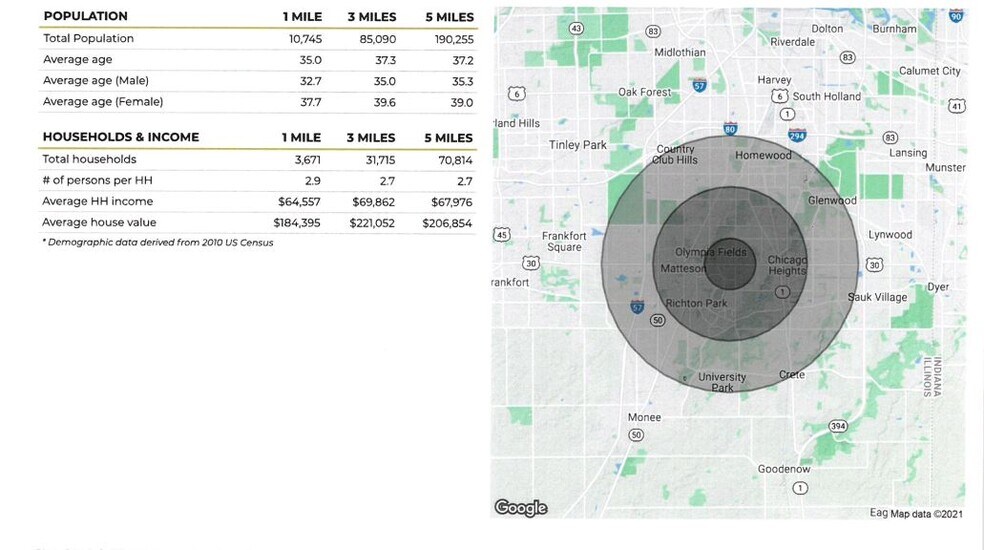Screen dimensions: 984x550
Task: Select the Goodenow label on the map
Action: click(x=784, y=469)
